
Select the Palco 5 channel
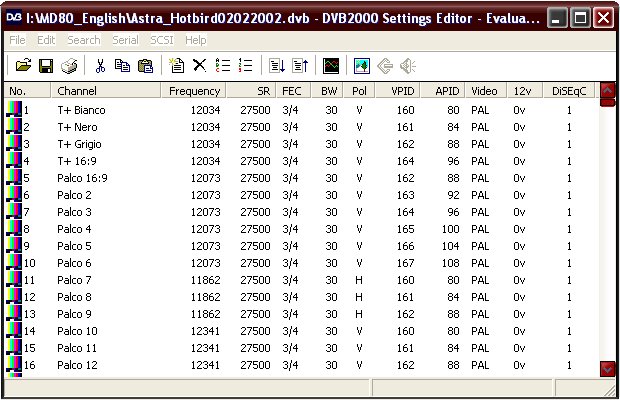point(74,246)
